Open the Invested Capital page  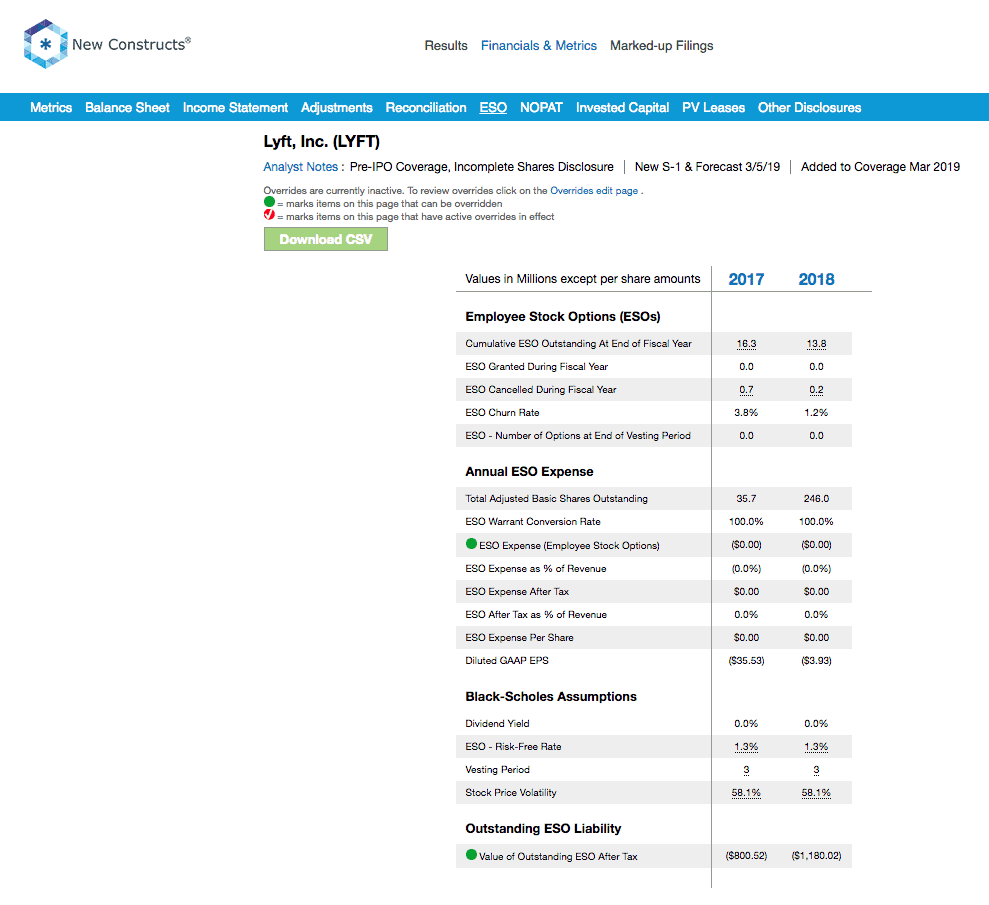623,107
